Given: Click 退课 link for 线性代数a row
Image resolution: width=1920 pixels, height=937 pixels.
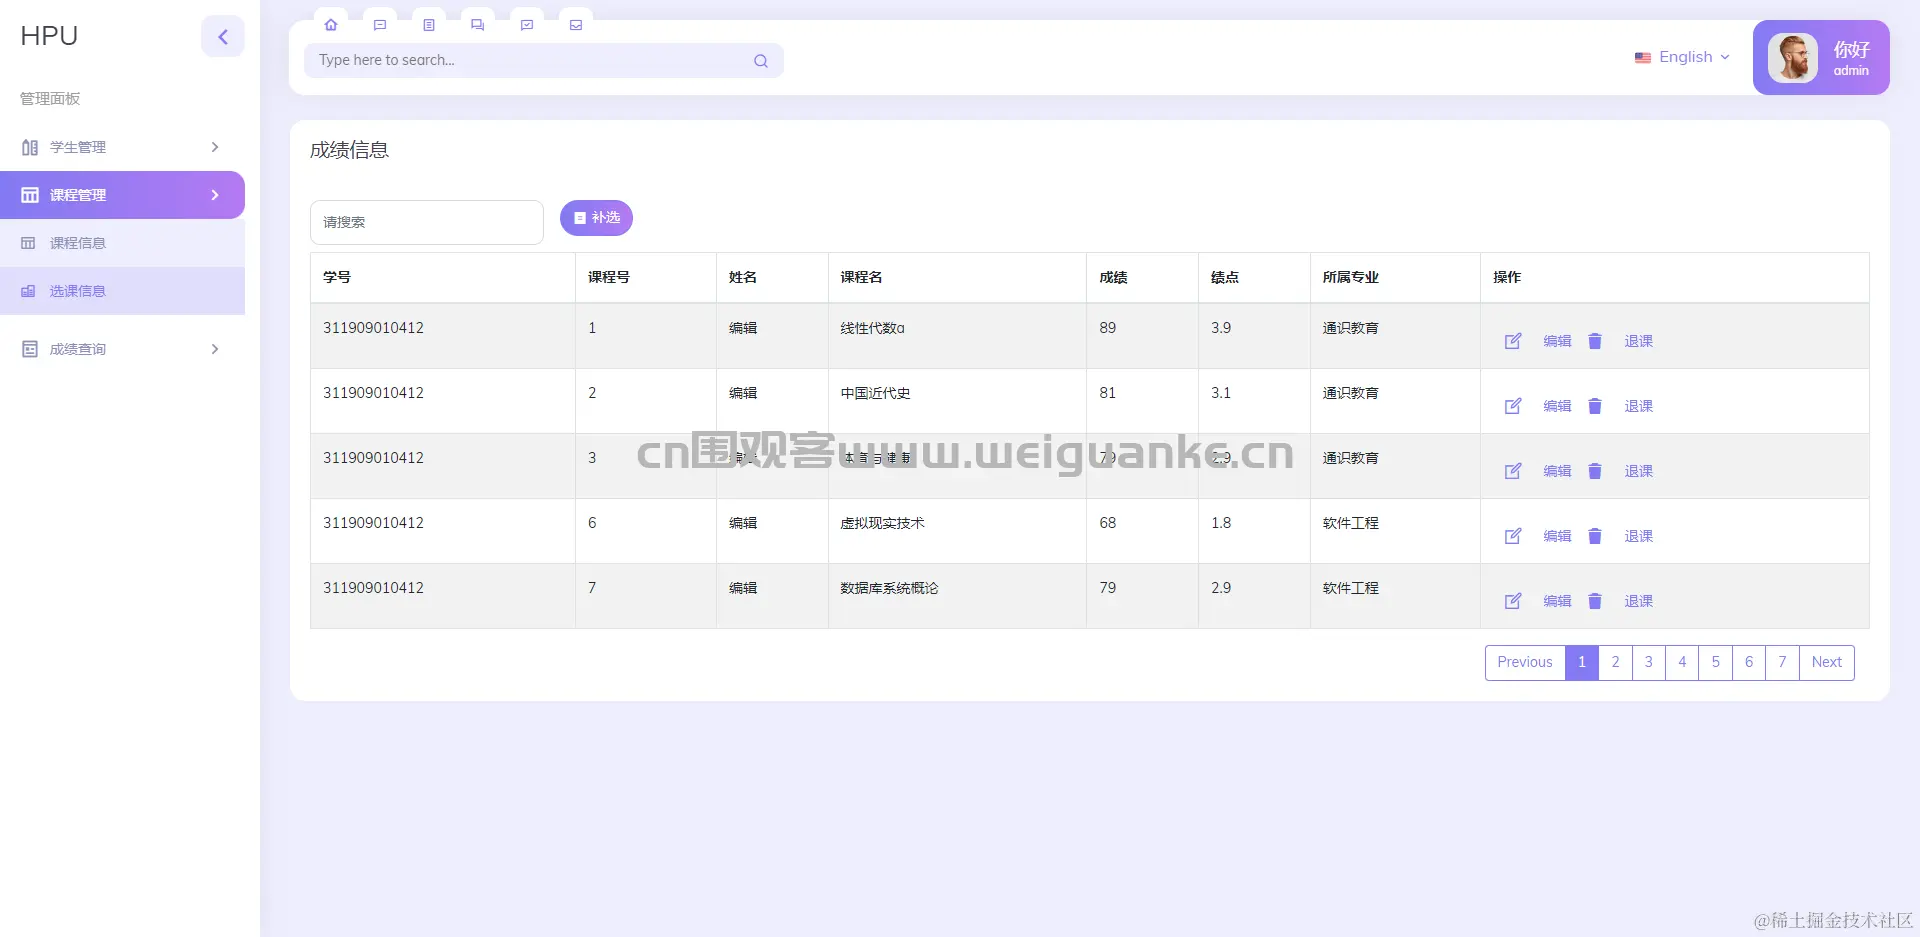Looking at the screenshot, I should pyautogui.click(x=1638, y=341).
